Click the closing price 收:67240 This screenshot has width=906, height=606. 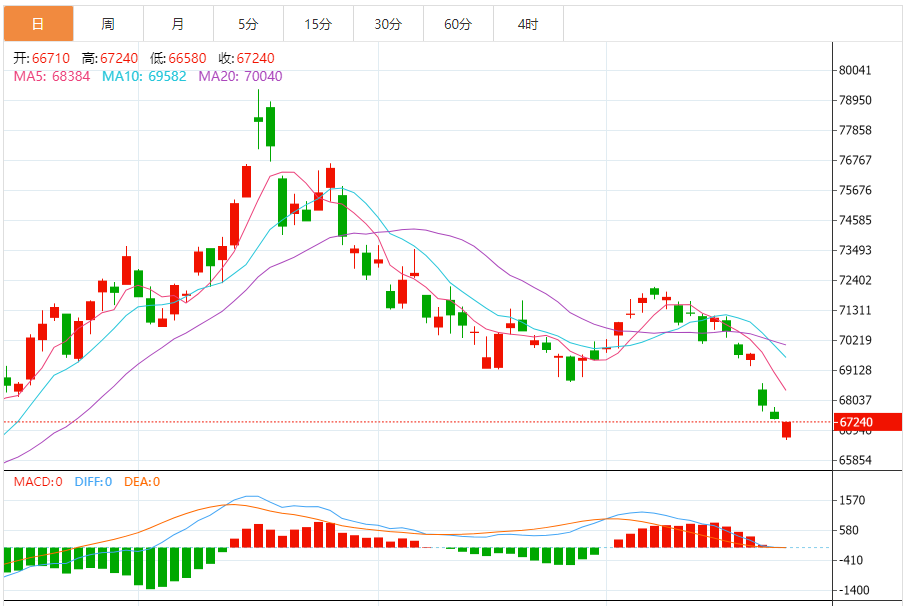[x=246, y=58]
